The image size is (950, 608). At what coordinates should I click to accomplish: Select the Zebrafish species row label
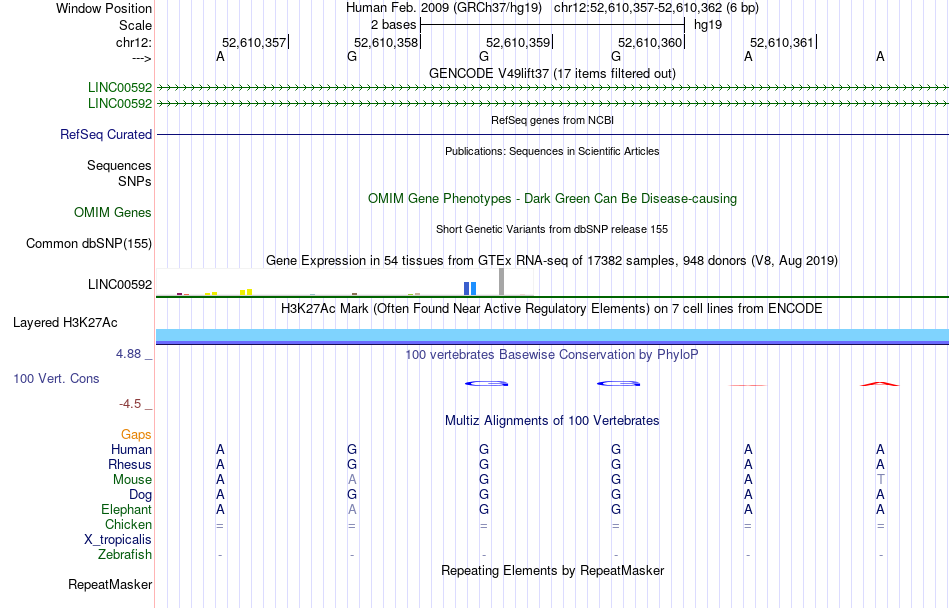[x=125, y=554]
